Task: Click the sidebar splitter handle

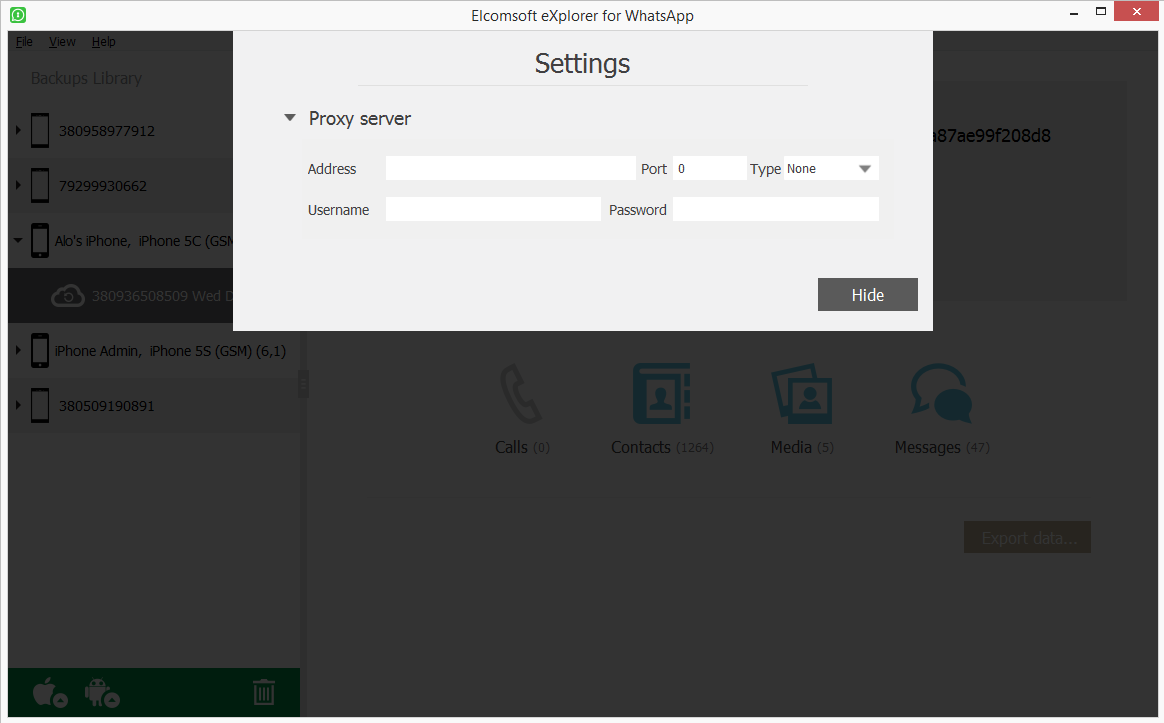Action: [303, 384]
